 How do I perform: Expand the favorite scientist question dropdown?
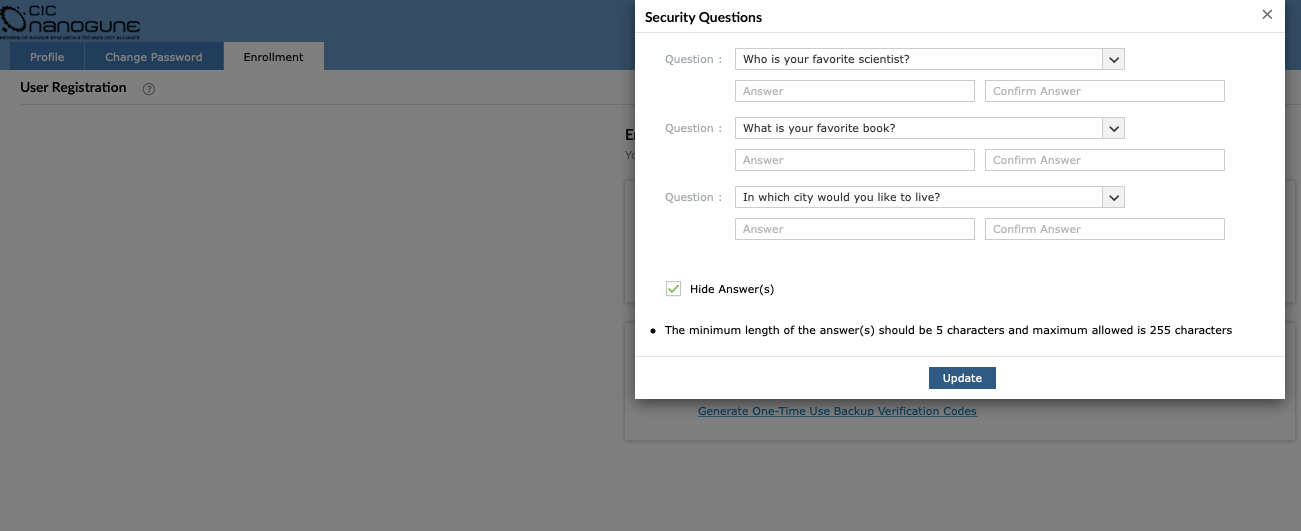tap(929, 59)
